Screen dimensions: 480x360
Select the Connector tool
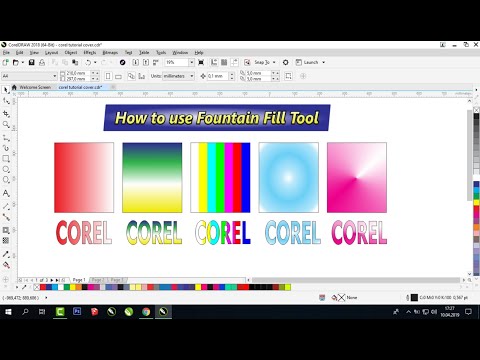[x=6, y=217]
